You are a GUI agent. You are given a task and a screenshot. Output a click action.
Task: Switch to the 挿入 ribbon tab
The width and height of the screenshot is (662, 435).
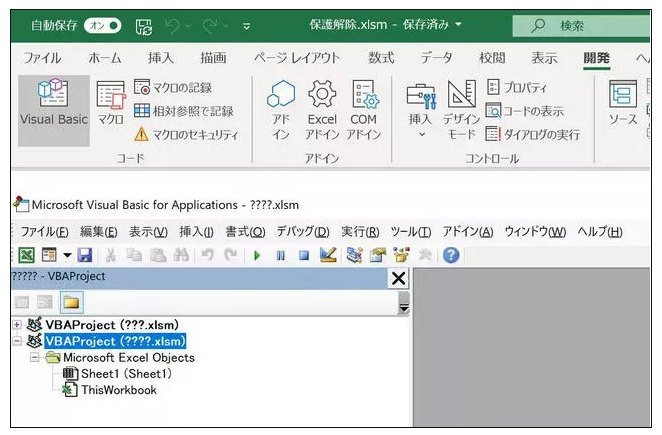[x=160, y=58]
